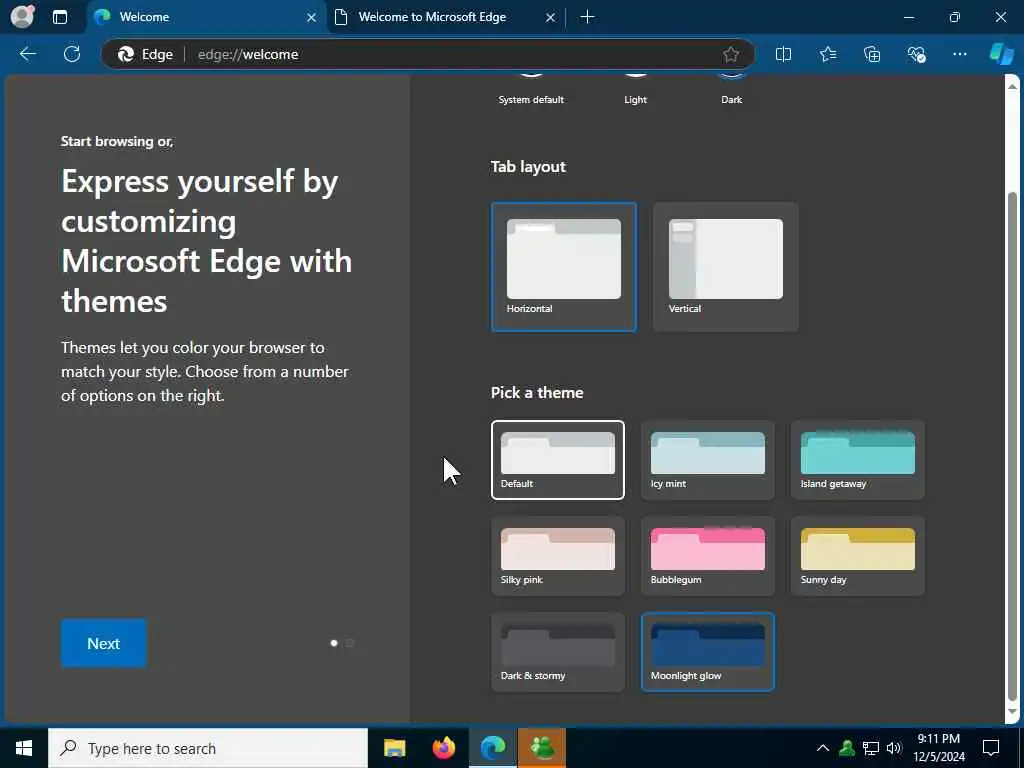Open network status tray icon
1024x768 pixels.
[871, 748]
